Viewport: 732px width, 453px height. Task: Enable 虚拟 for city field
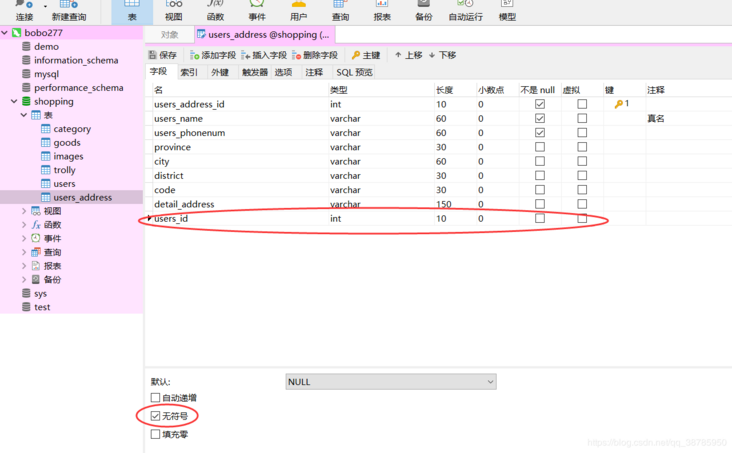[x=582, y=161]
